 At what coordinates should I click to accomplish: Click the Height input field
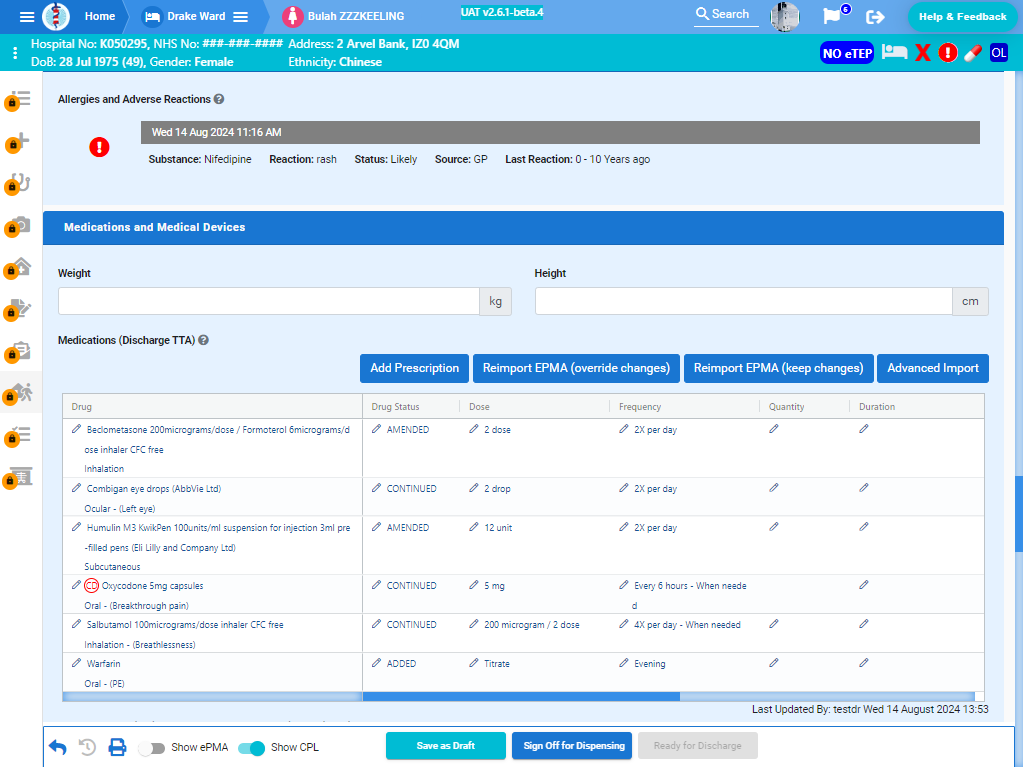pyautogui.click(x=744, y=301)
